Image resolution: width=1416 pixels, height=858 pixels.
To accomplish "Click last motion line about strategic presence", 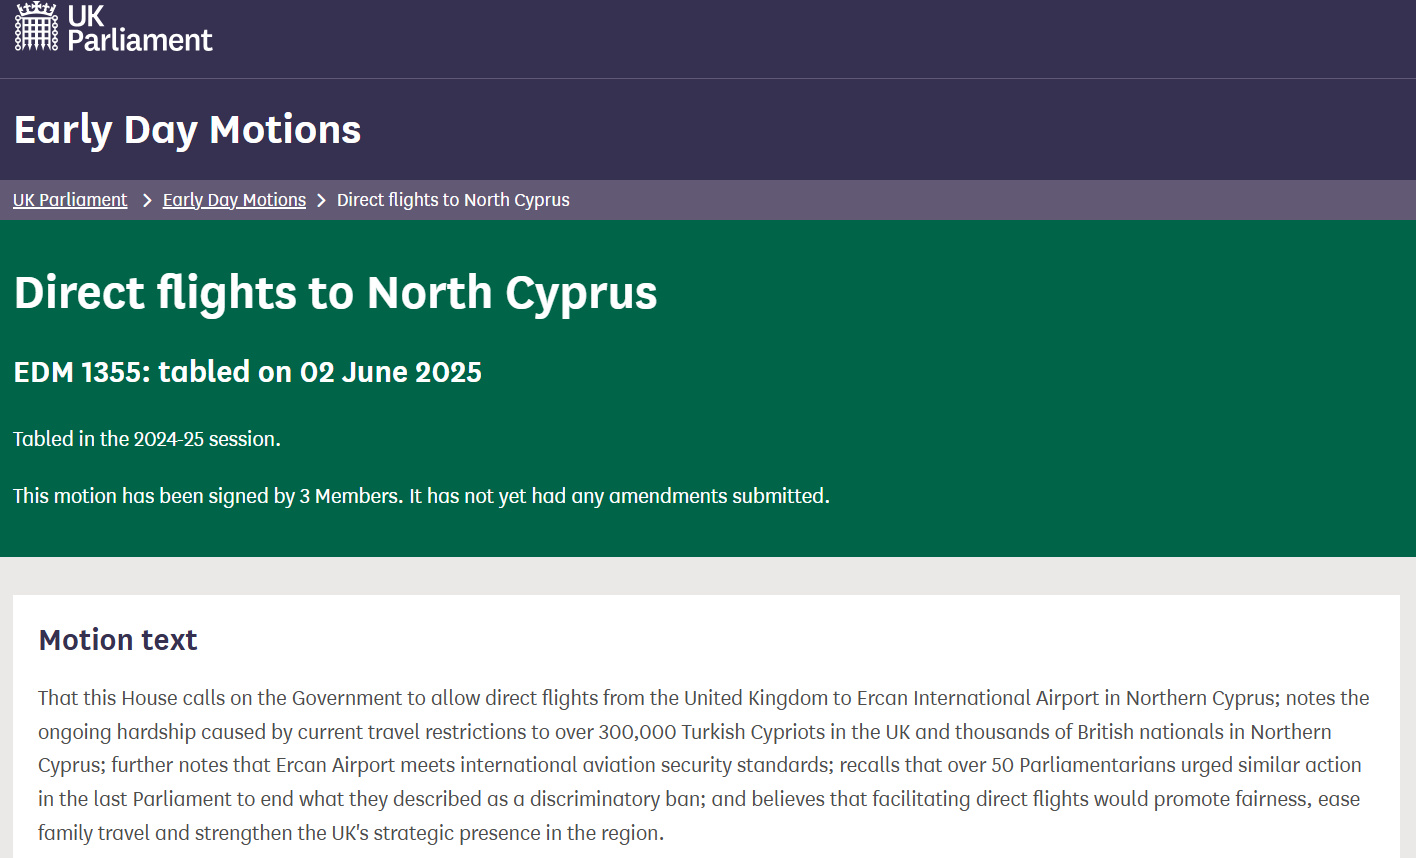I will coord(350,833).
